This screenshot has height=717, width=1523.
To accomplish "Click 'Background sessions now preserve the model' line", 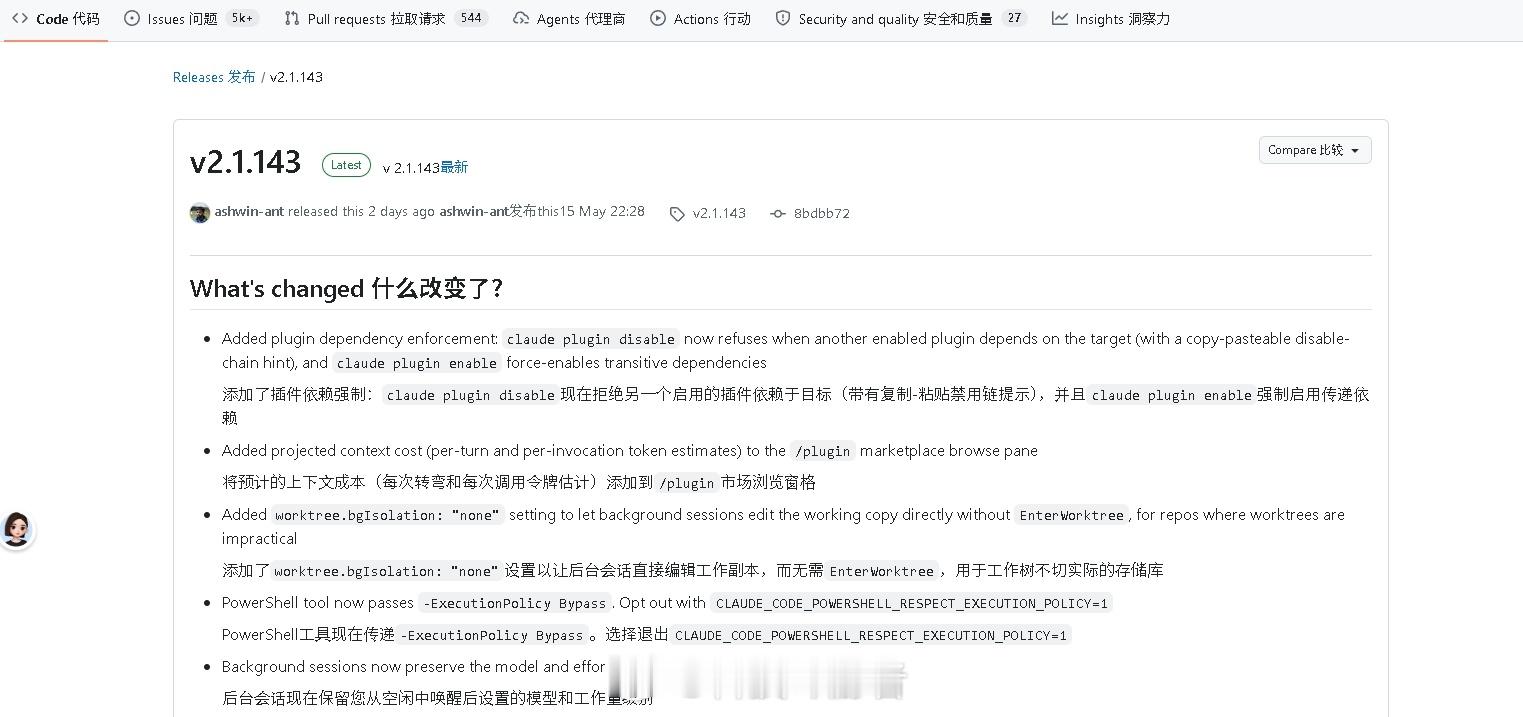I will pyautogui.click(x=414, y=666).
